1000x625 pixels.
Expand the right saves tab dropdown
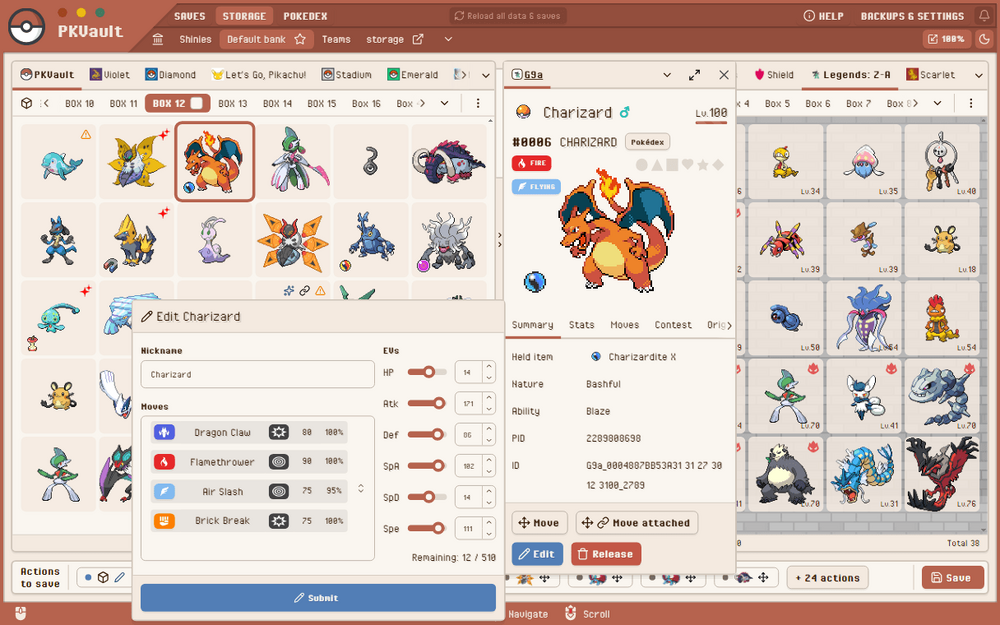[x=979, y=75]
